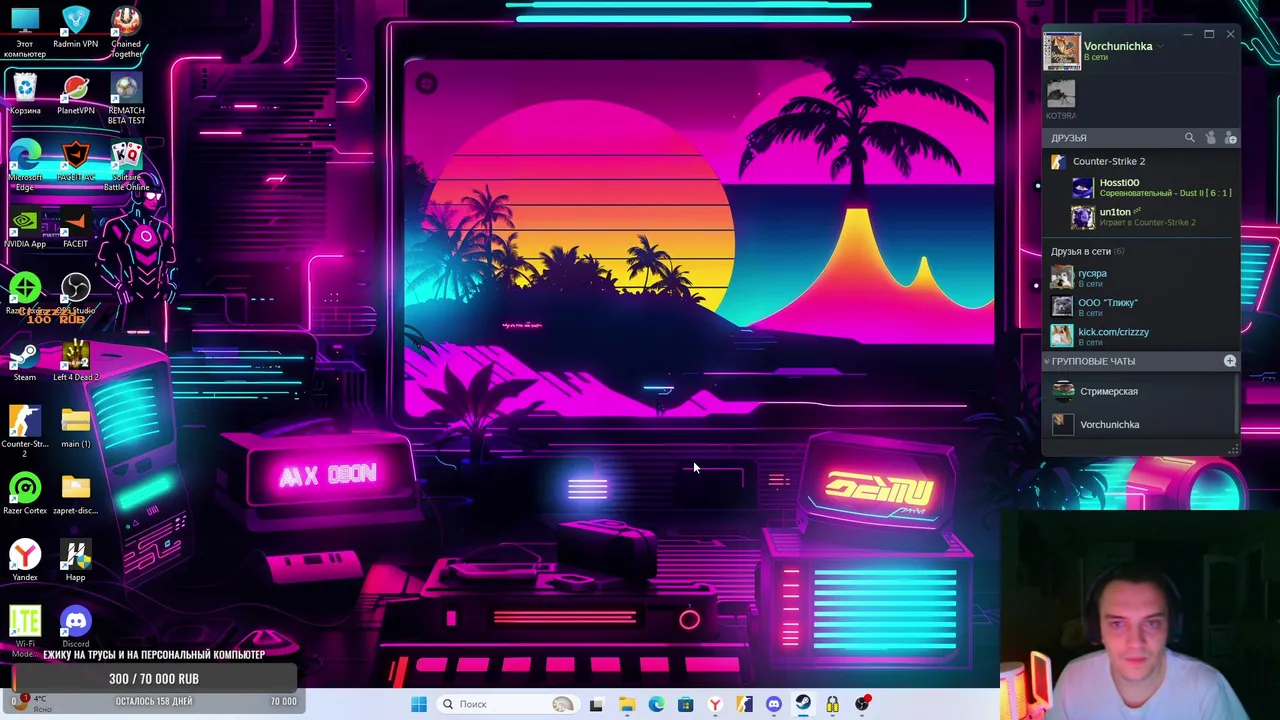The image size is (1280, 720).
Task: Click the ДРУЗЬЯ section header
Action: [1068, 138]
